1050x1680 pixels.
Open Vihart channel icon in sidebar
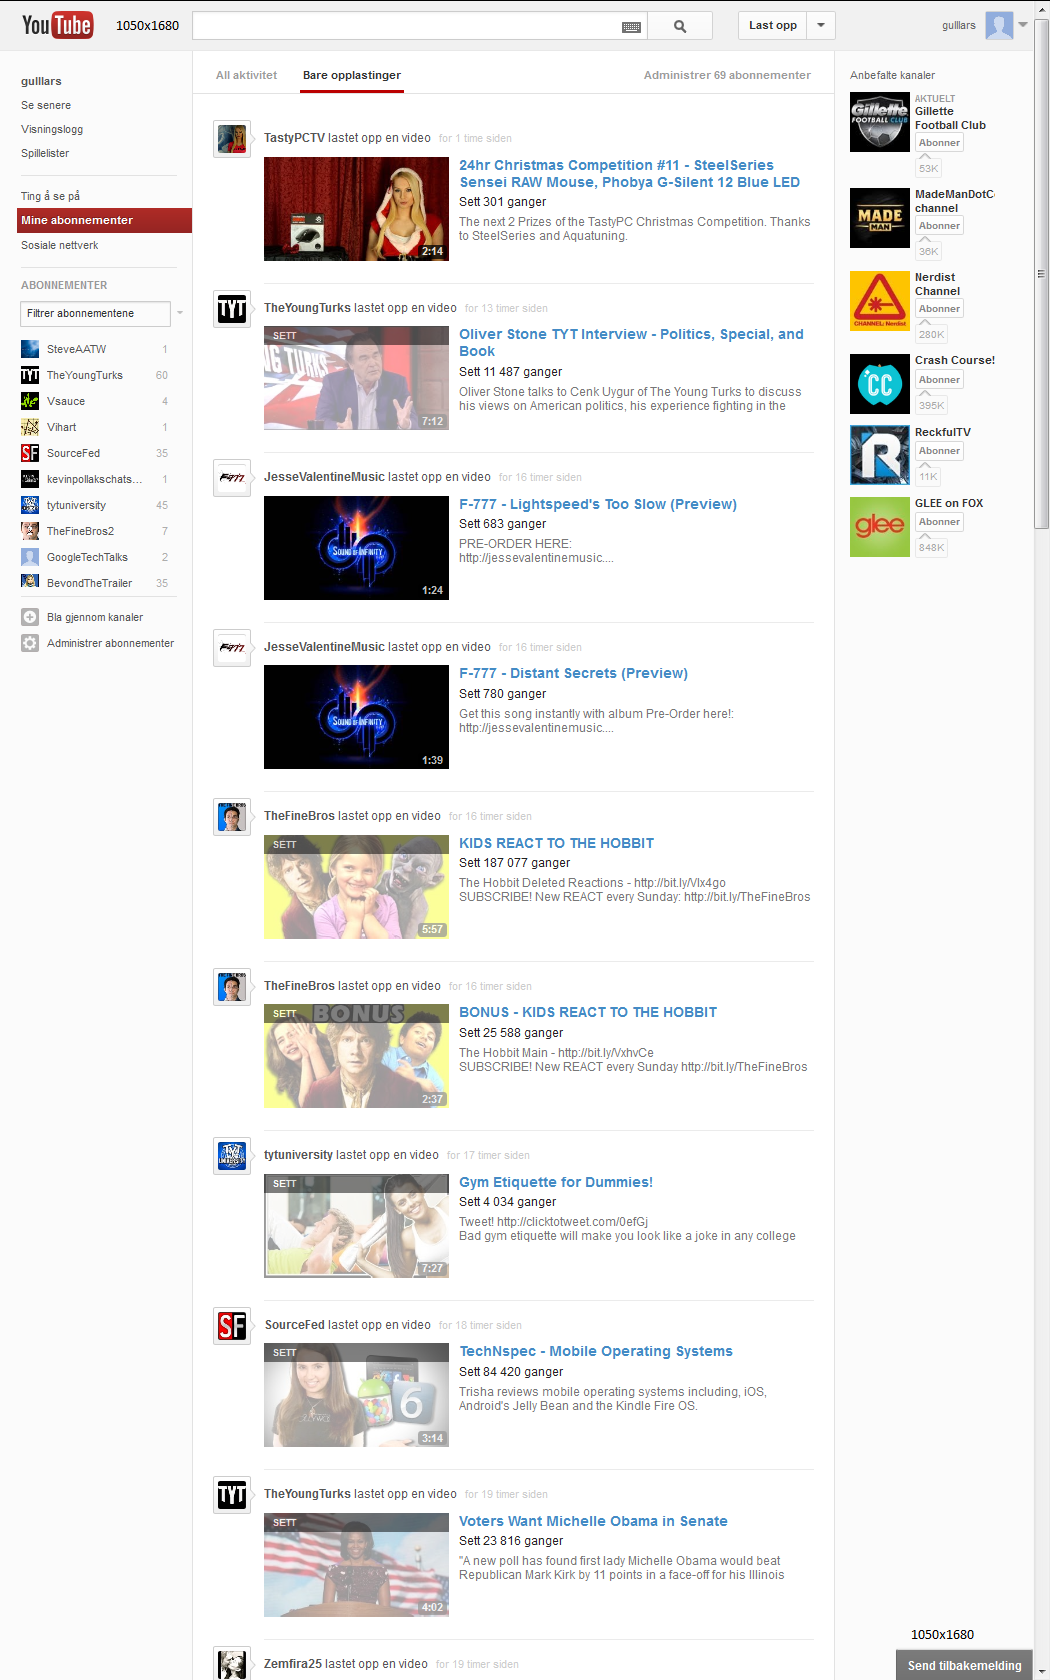pyautogui.click(x=30, y=427)
